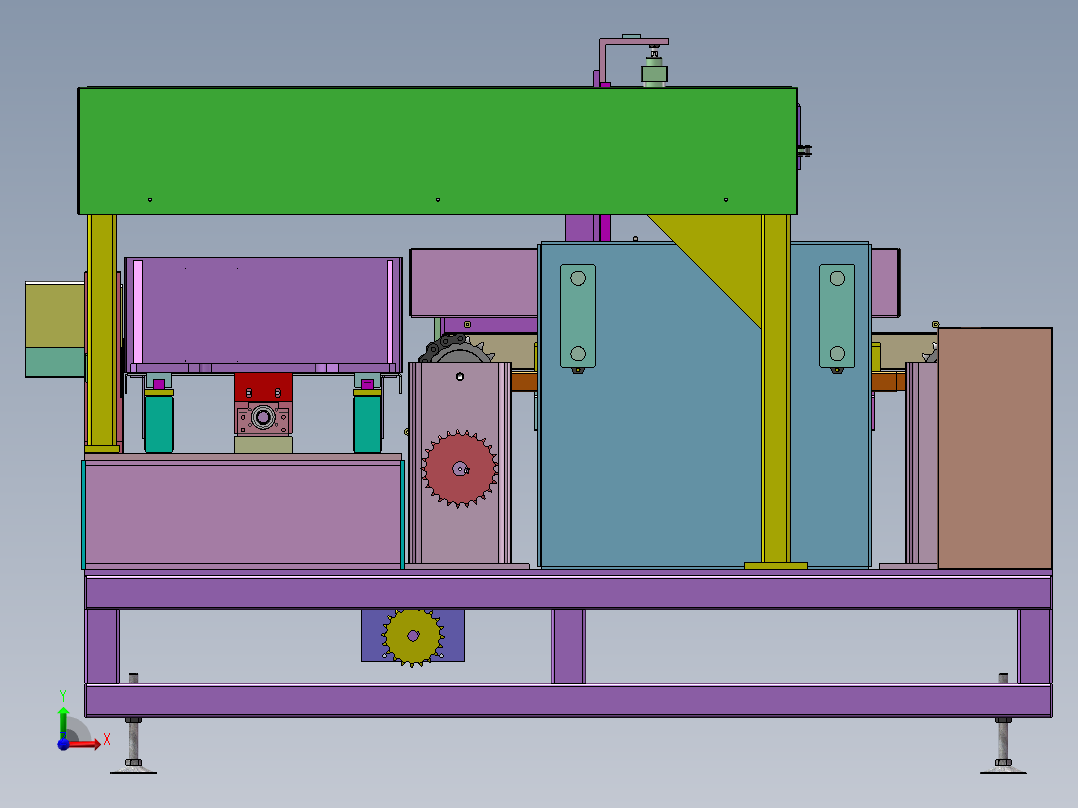1078x808 pixels.
Task: Select the left purple frame leg
Action: [102, 646]
